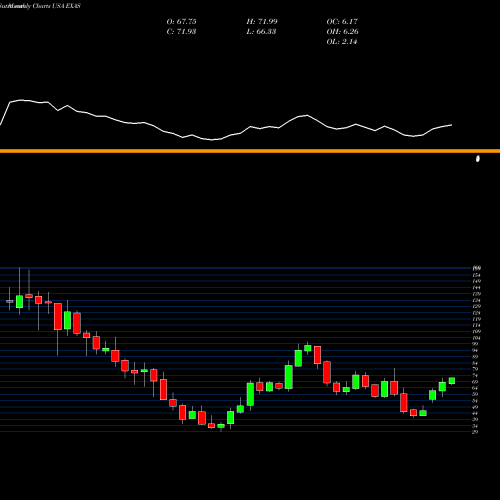Click the 104 price axis label
The width and height of the screenshot is (500, 500).
point(476,338)
